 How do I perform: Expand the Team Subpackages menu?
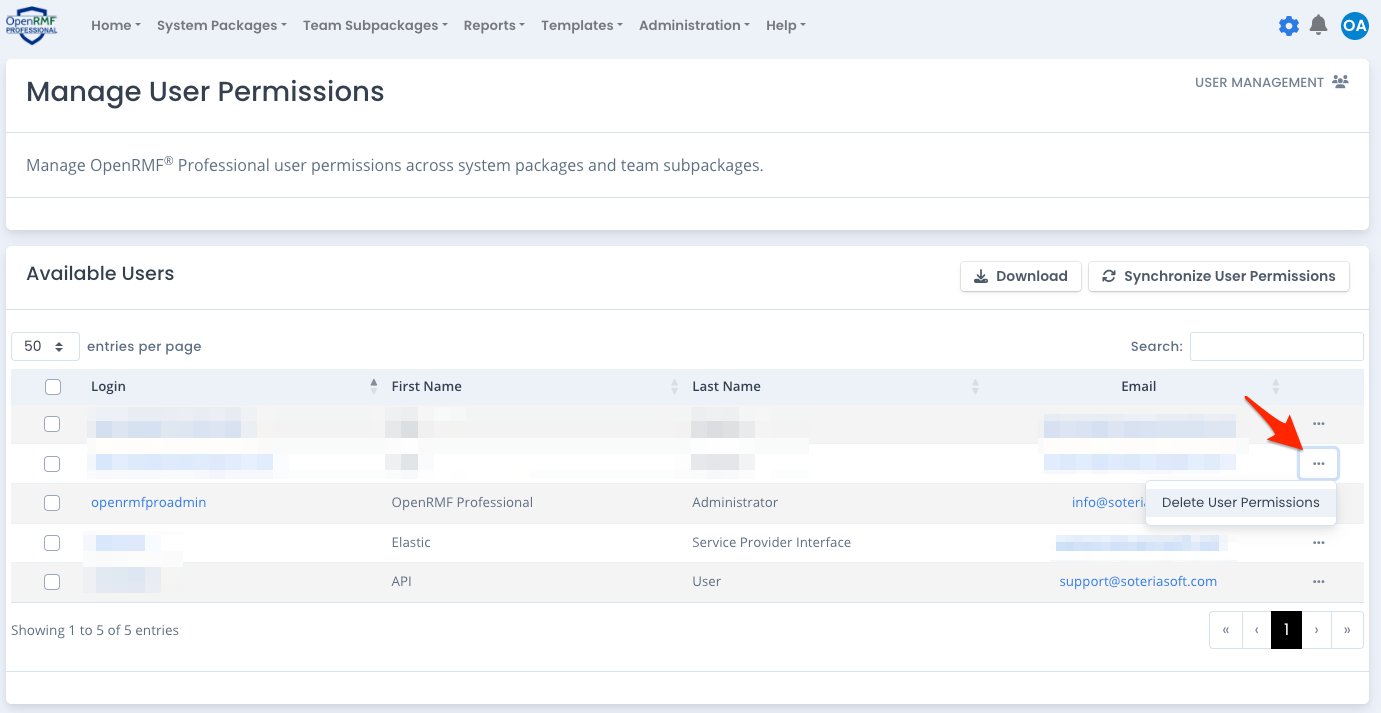375,25
